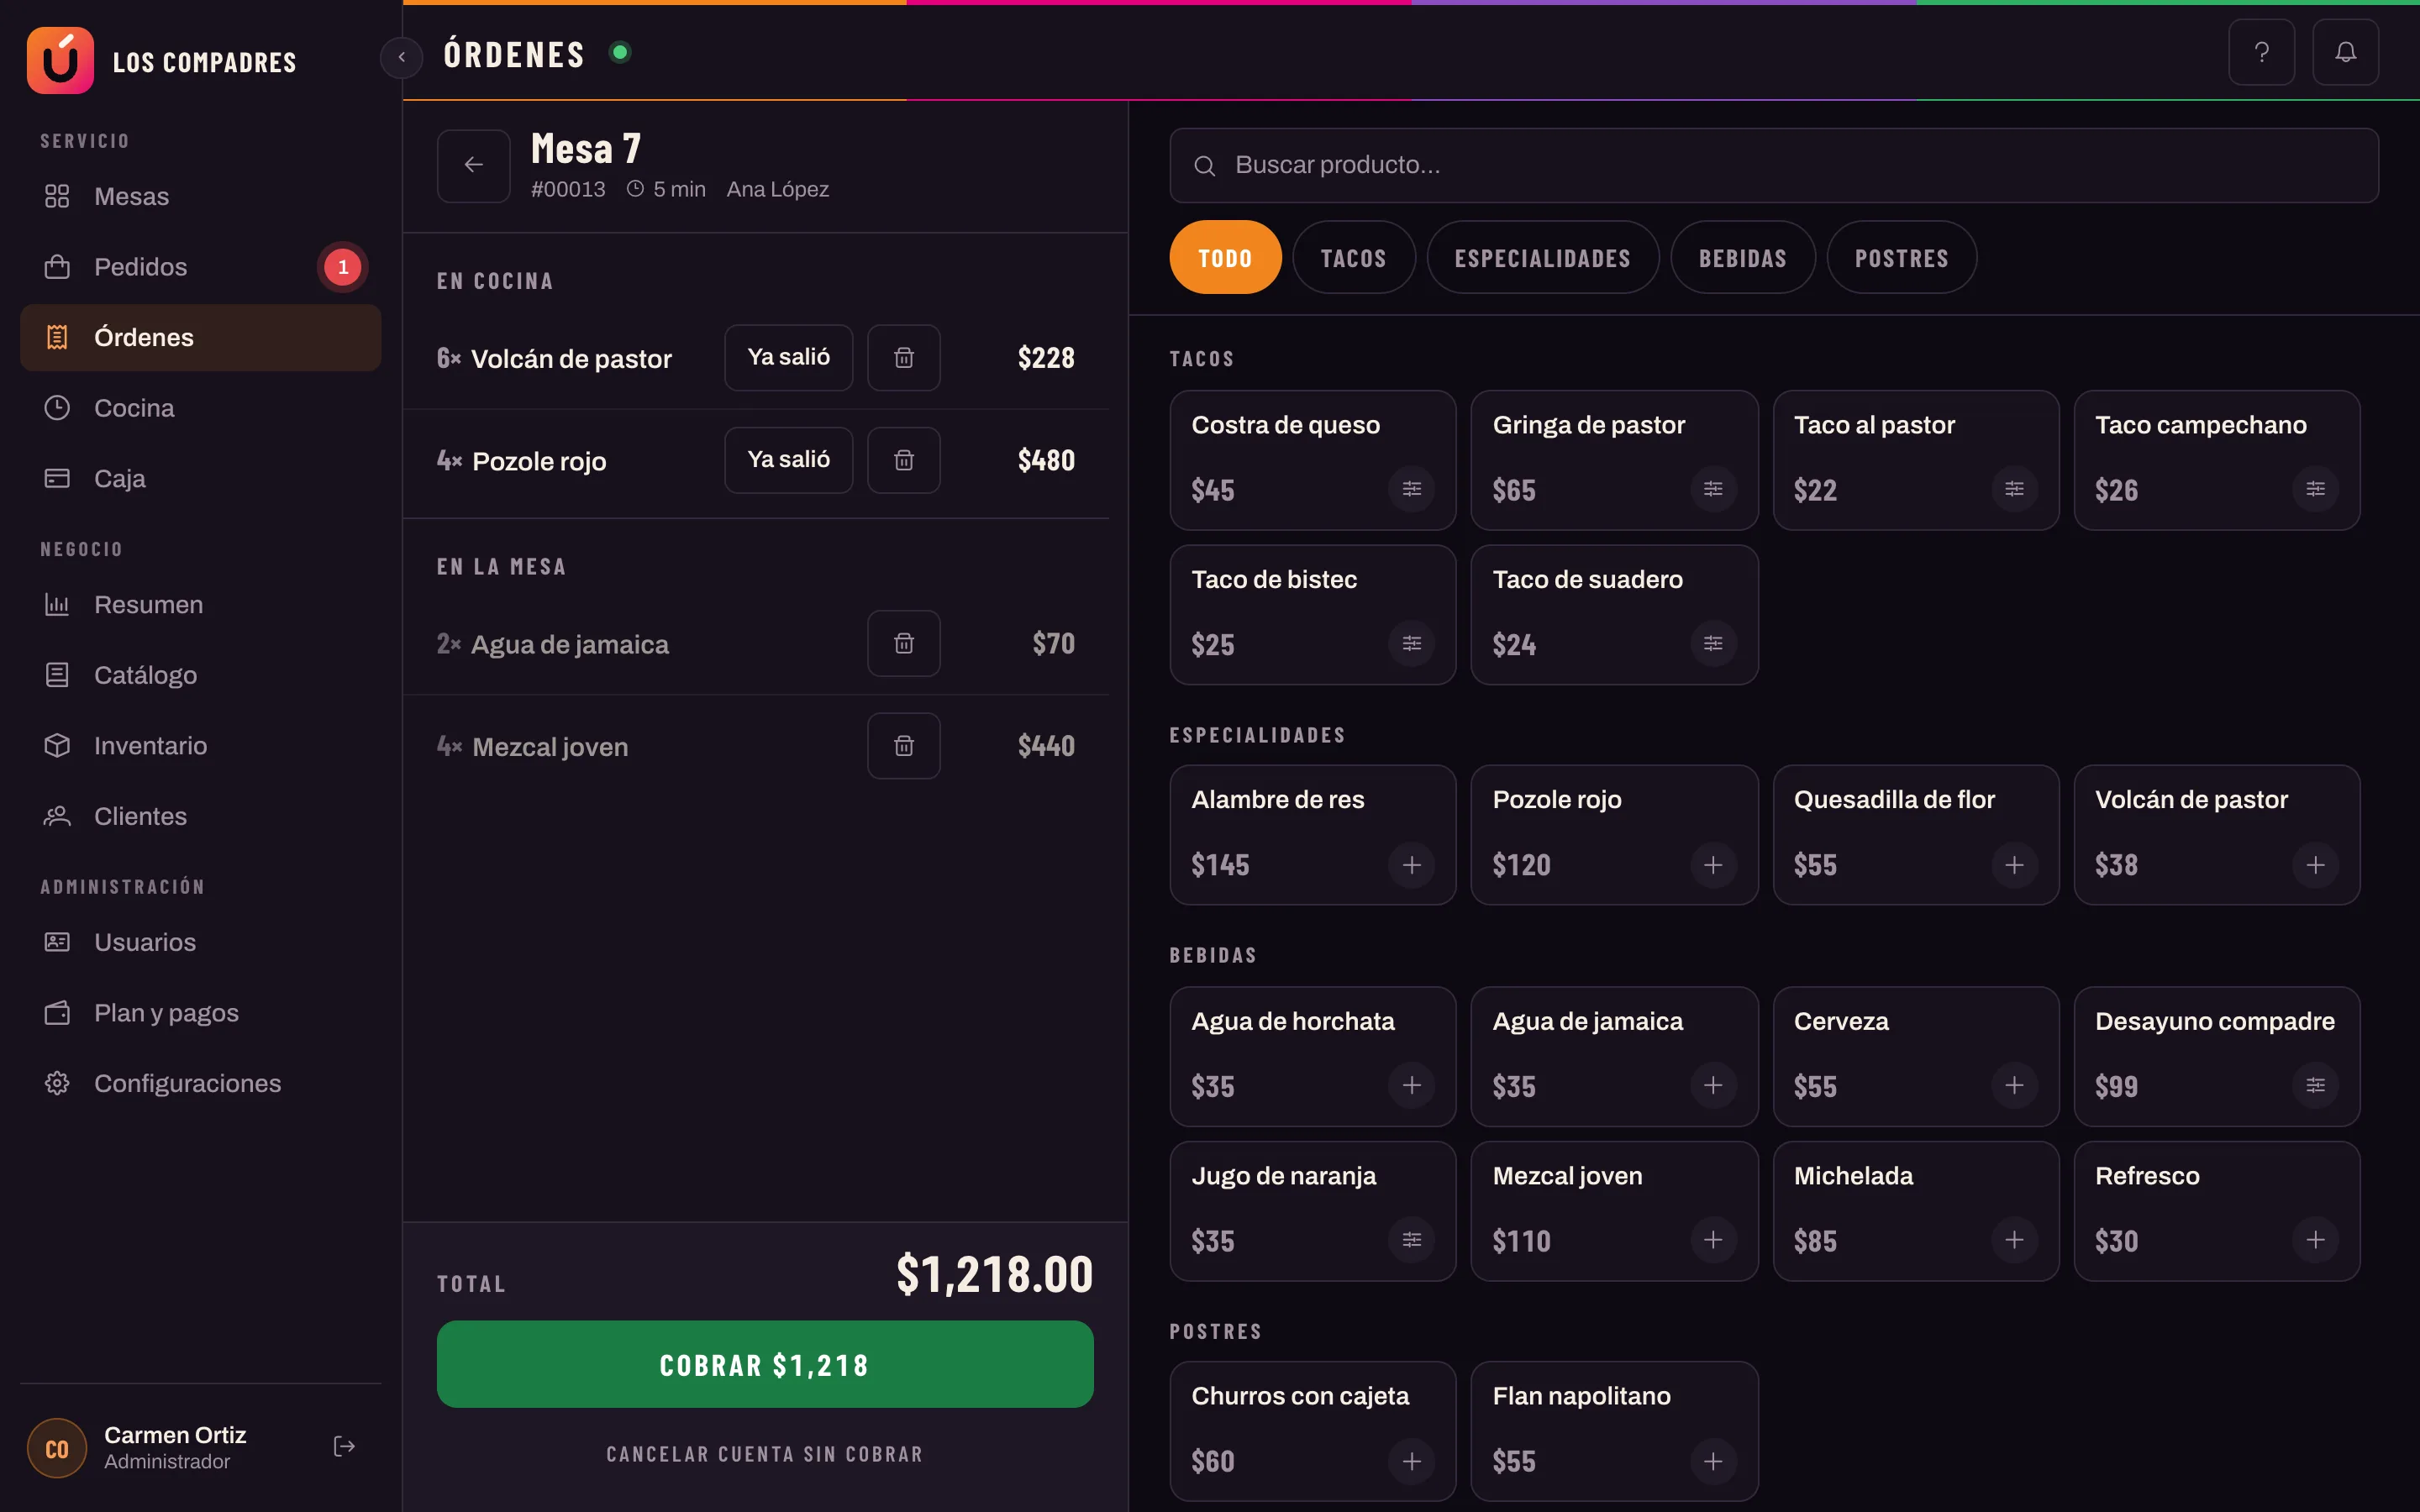Open options for Taco al pastor
2420x1512 pixels.
pyautogui.click(x=2014, y=489)
